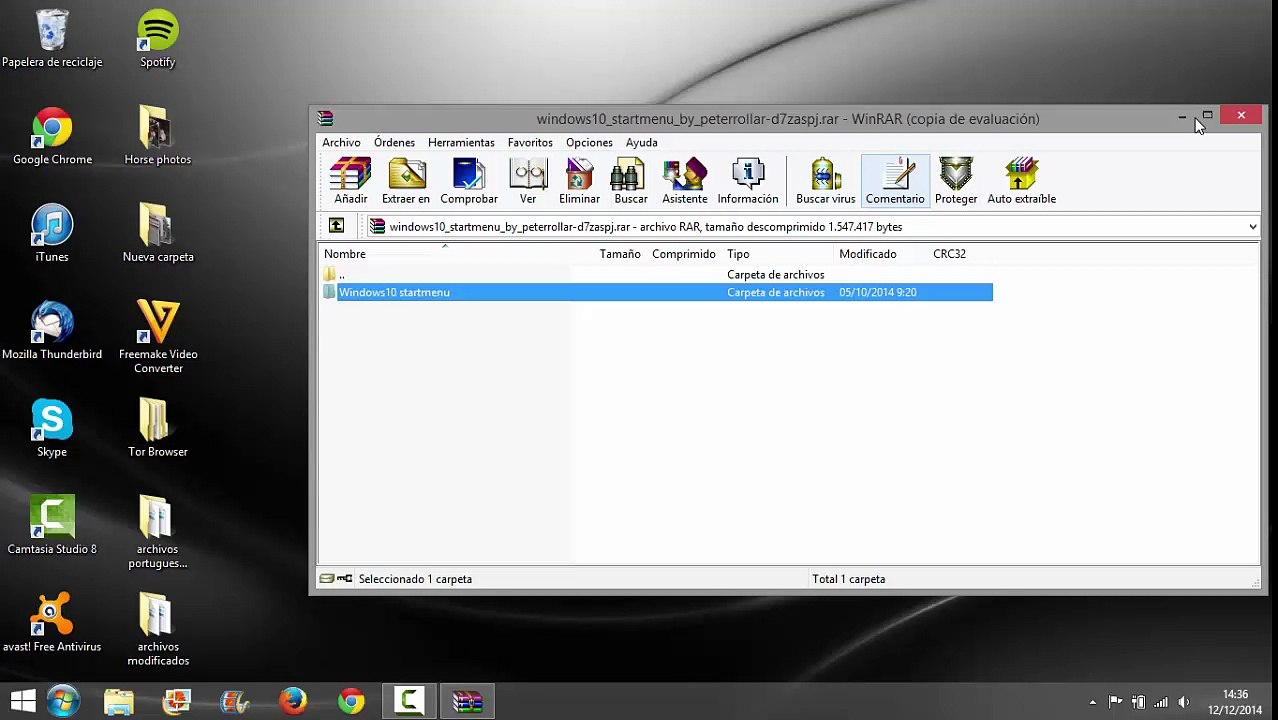Click the Auto extraíble toolbar icon

point(1021,181)
